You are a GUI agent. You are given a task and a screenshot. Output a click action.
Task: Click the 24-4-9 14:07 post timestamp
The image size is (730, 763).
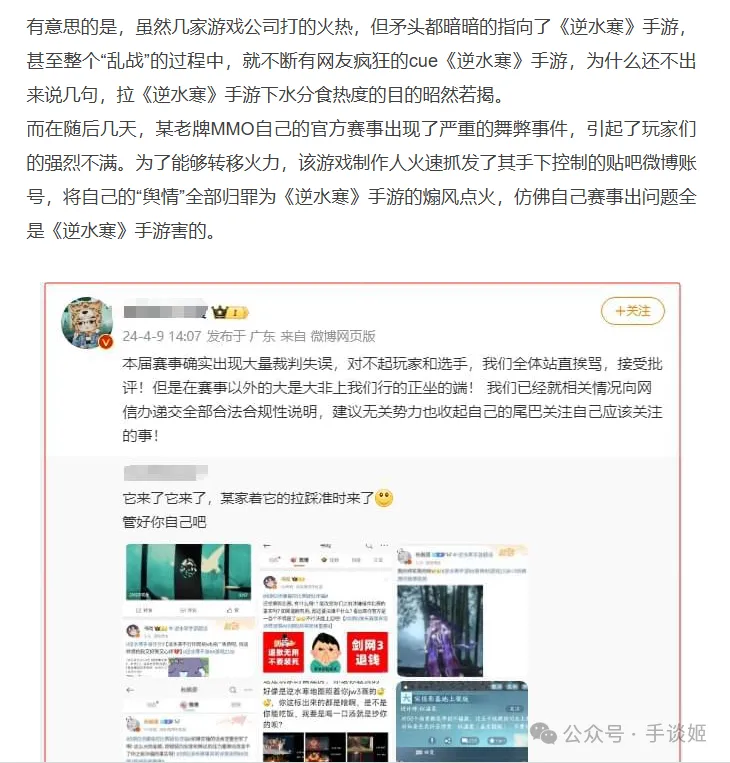[162, 336]
